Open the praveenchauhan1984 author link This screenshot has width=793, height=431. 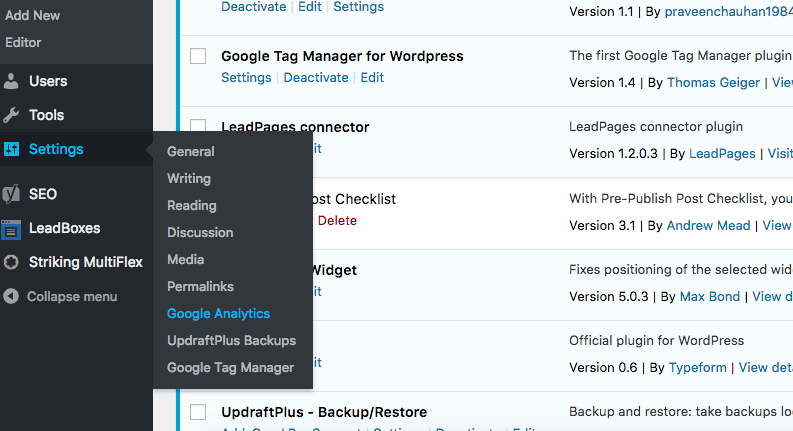728,12
